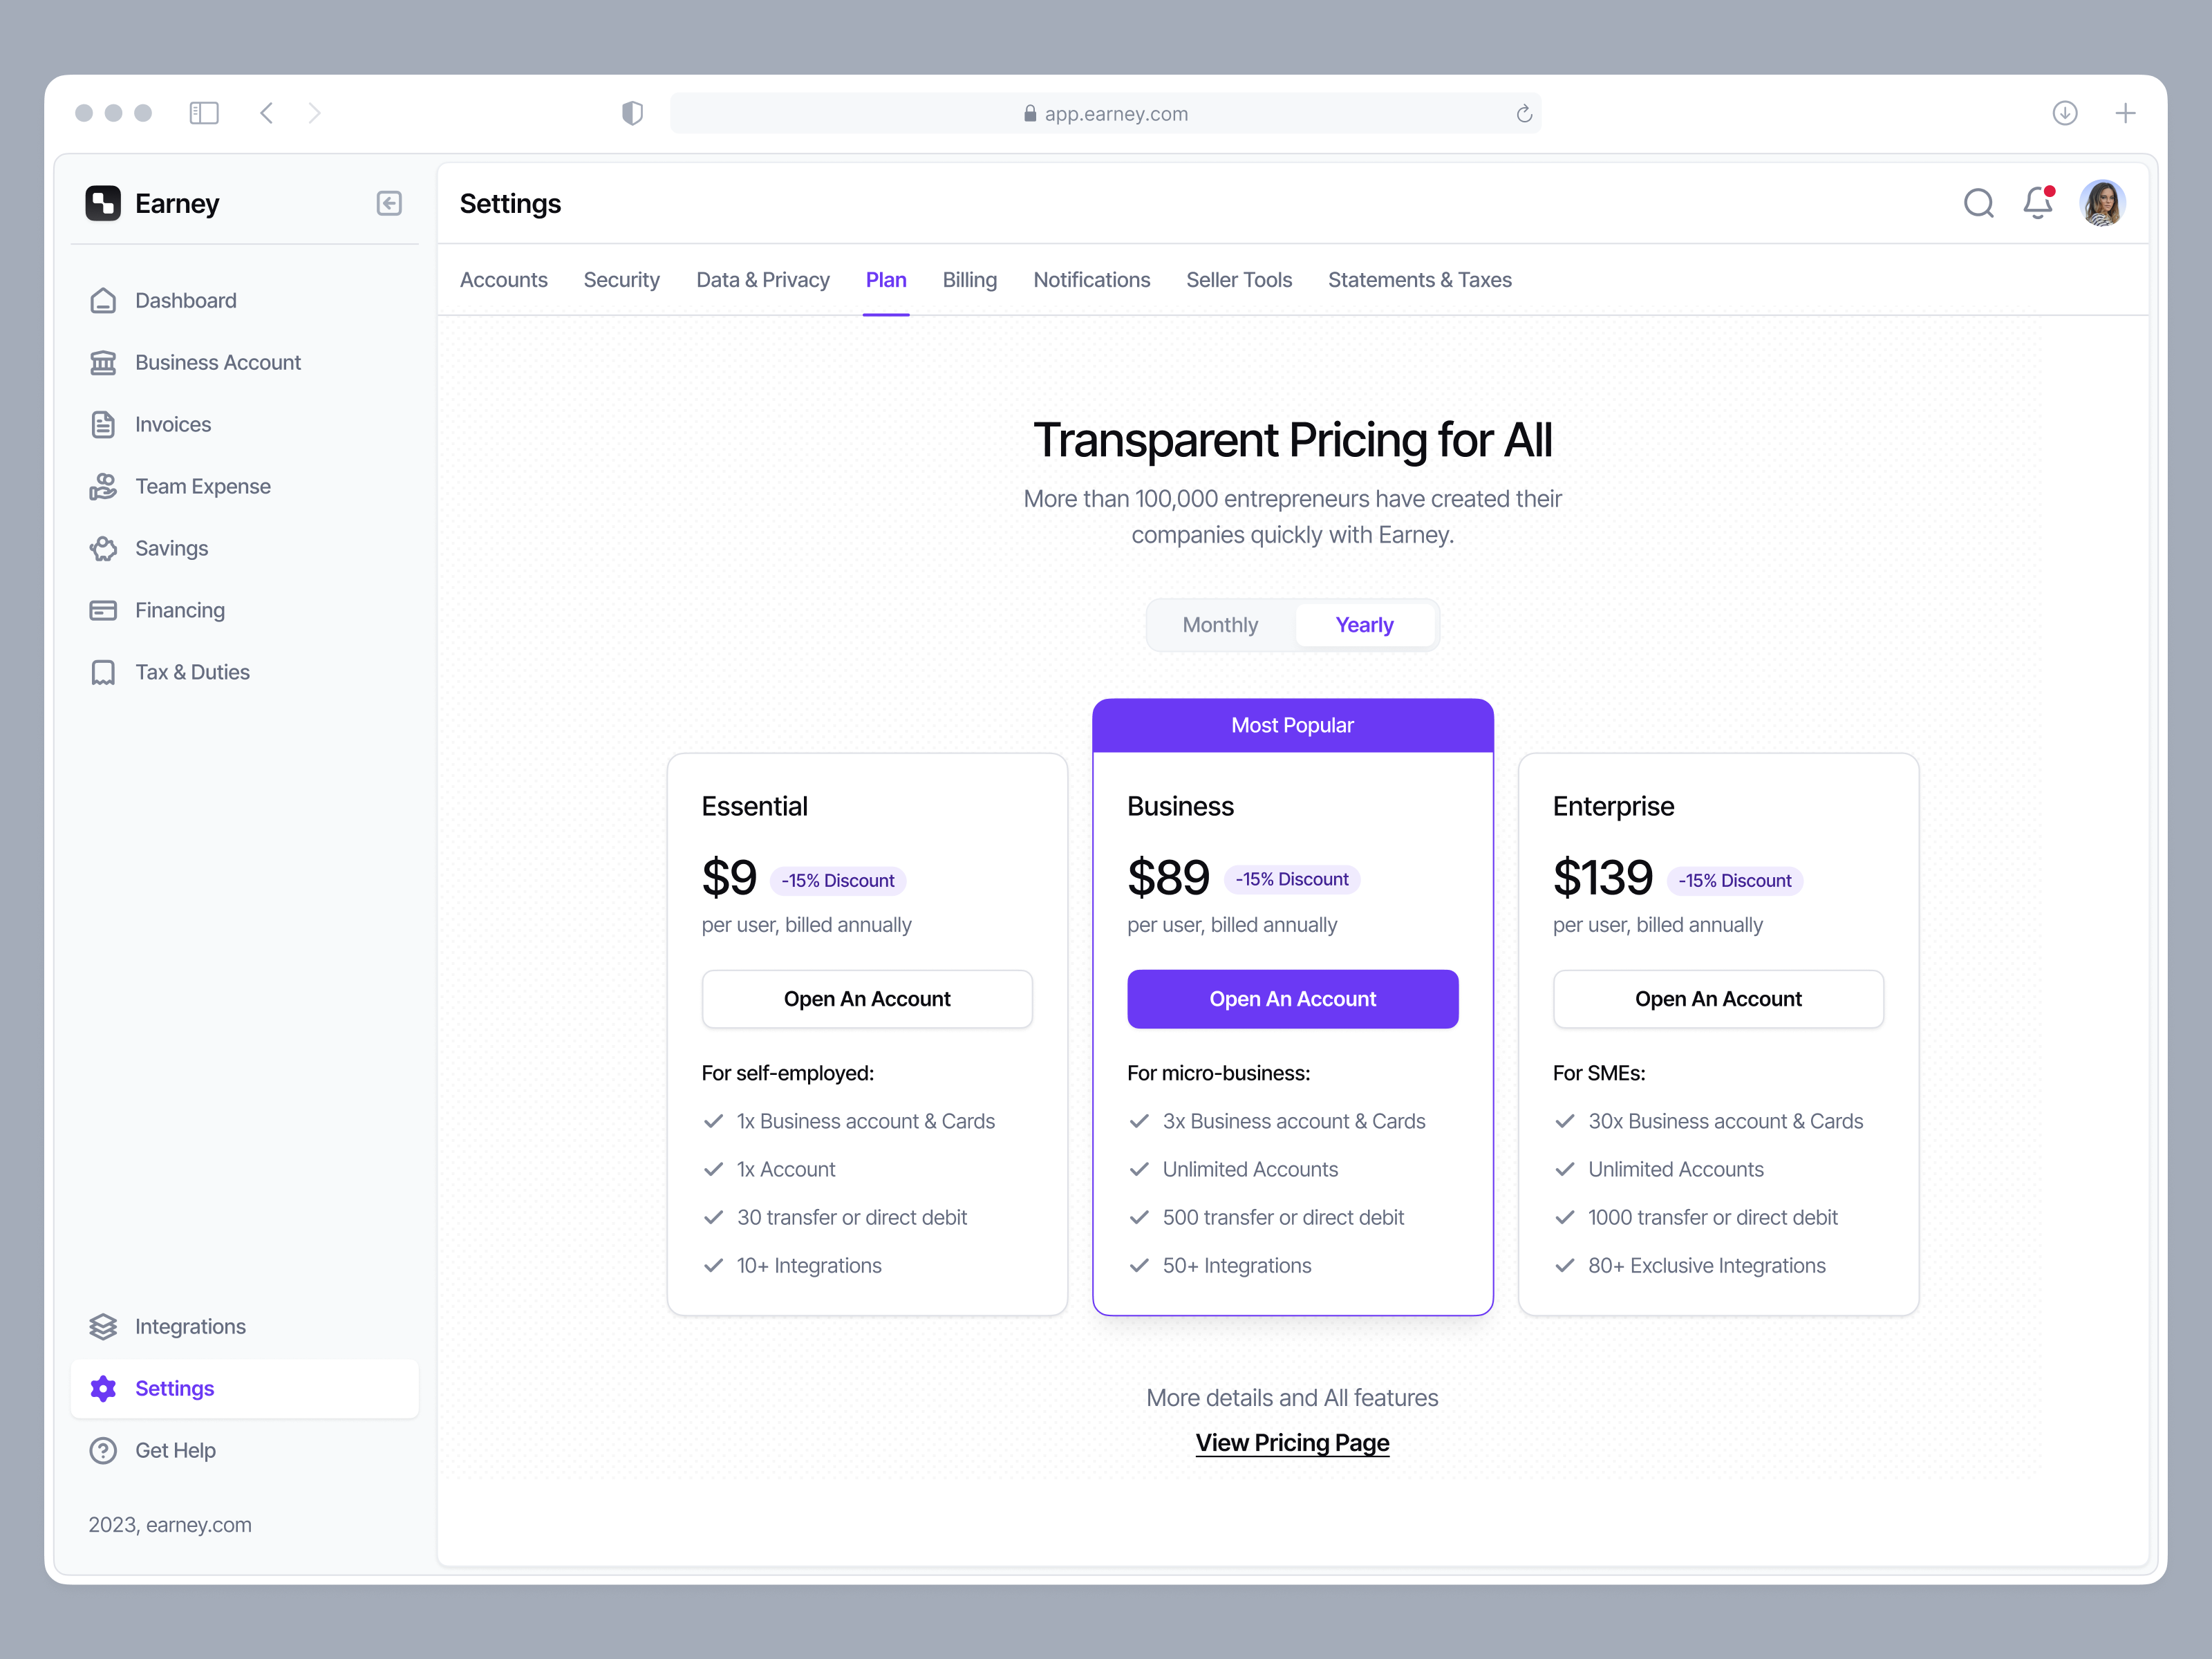
Task: Check notifications via the bell icon
Action: [x=2038, y=203]
